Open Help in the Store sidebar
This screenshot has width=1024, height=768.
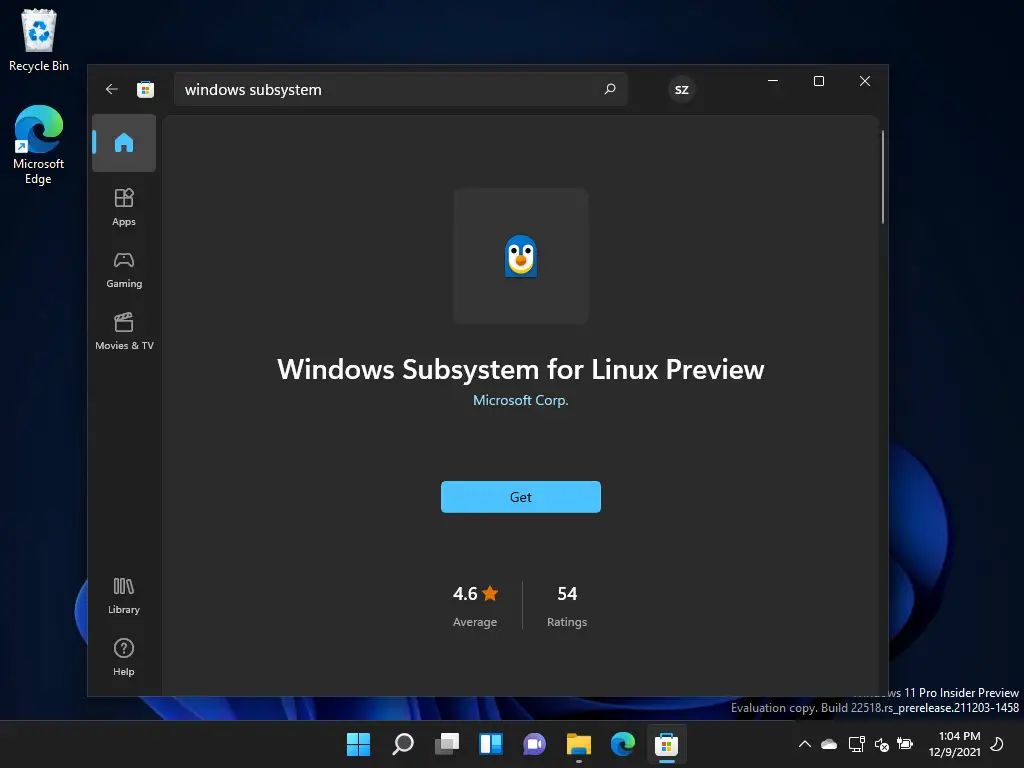[x=123, y=658]
